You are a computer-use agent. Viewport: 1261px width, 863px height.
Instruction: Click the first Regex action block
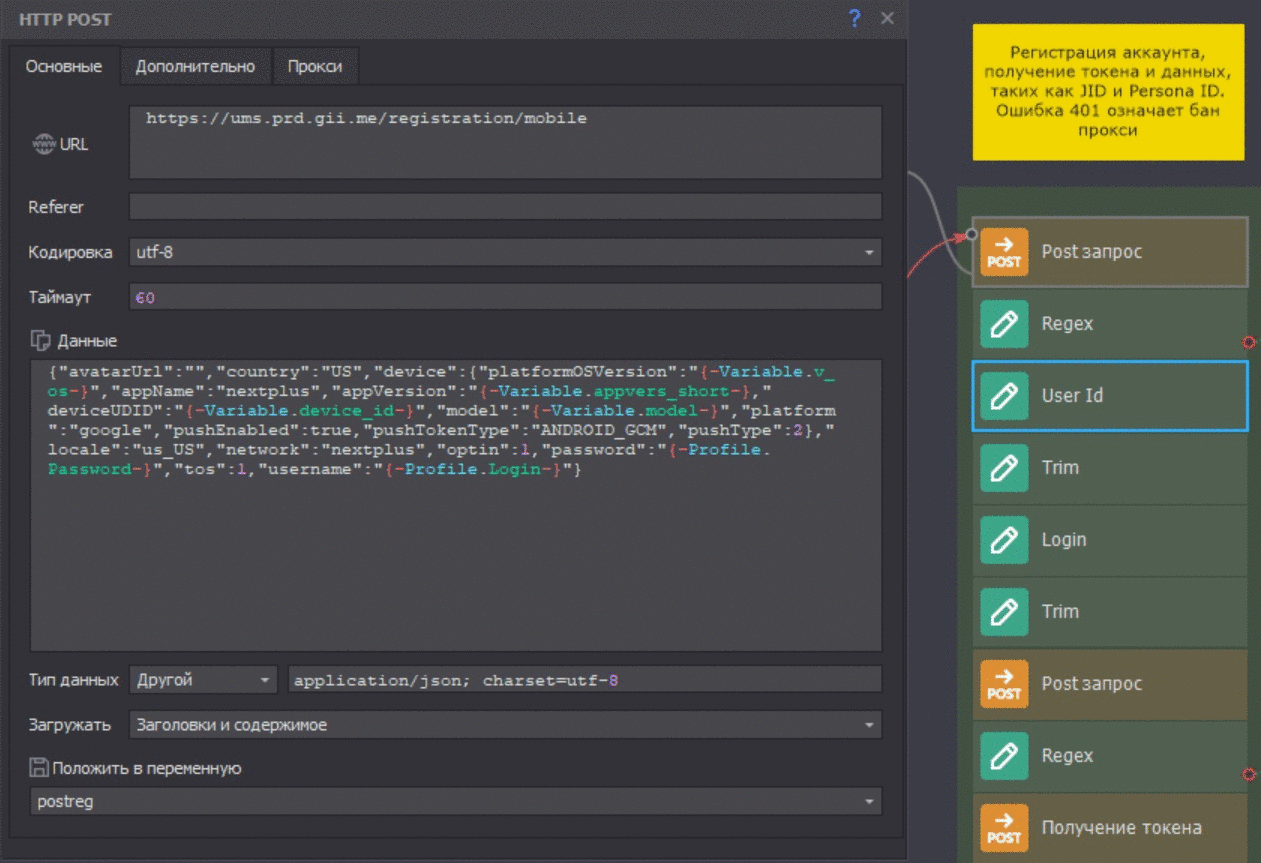1109,324
